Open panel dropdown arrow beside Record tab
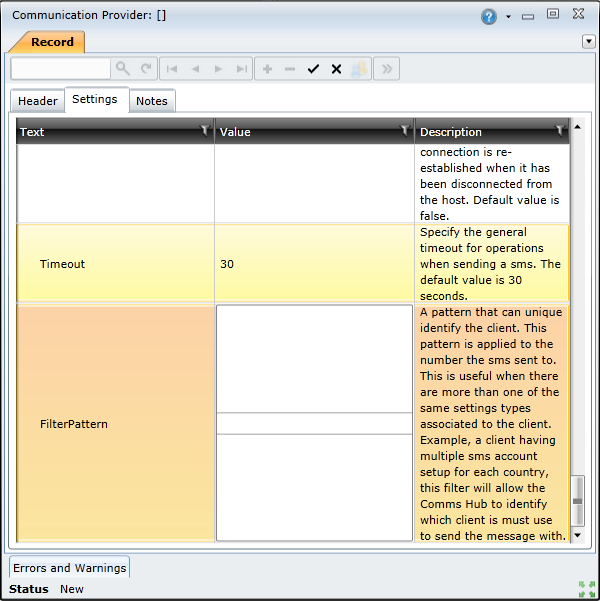Viewport: 600px width, 601px height. point(588,41)
